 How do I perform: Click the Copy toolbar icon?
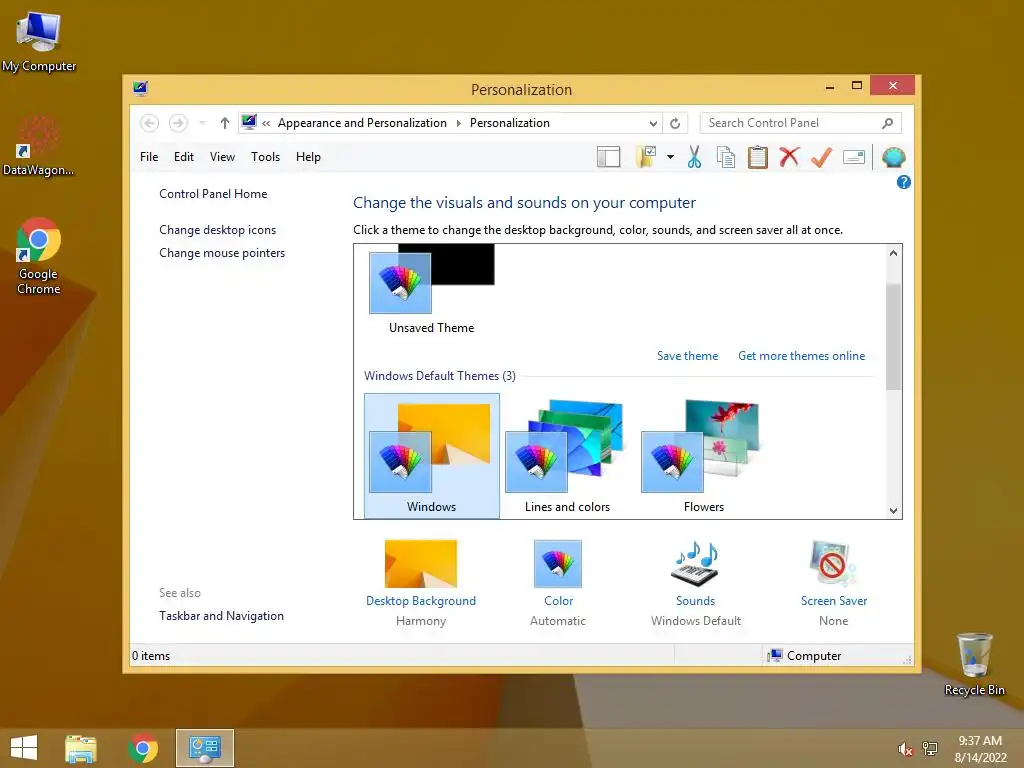726,157
